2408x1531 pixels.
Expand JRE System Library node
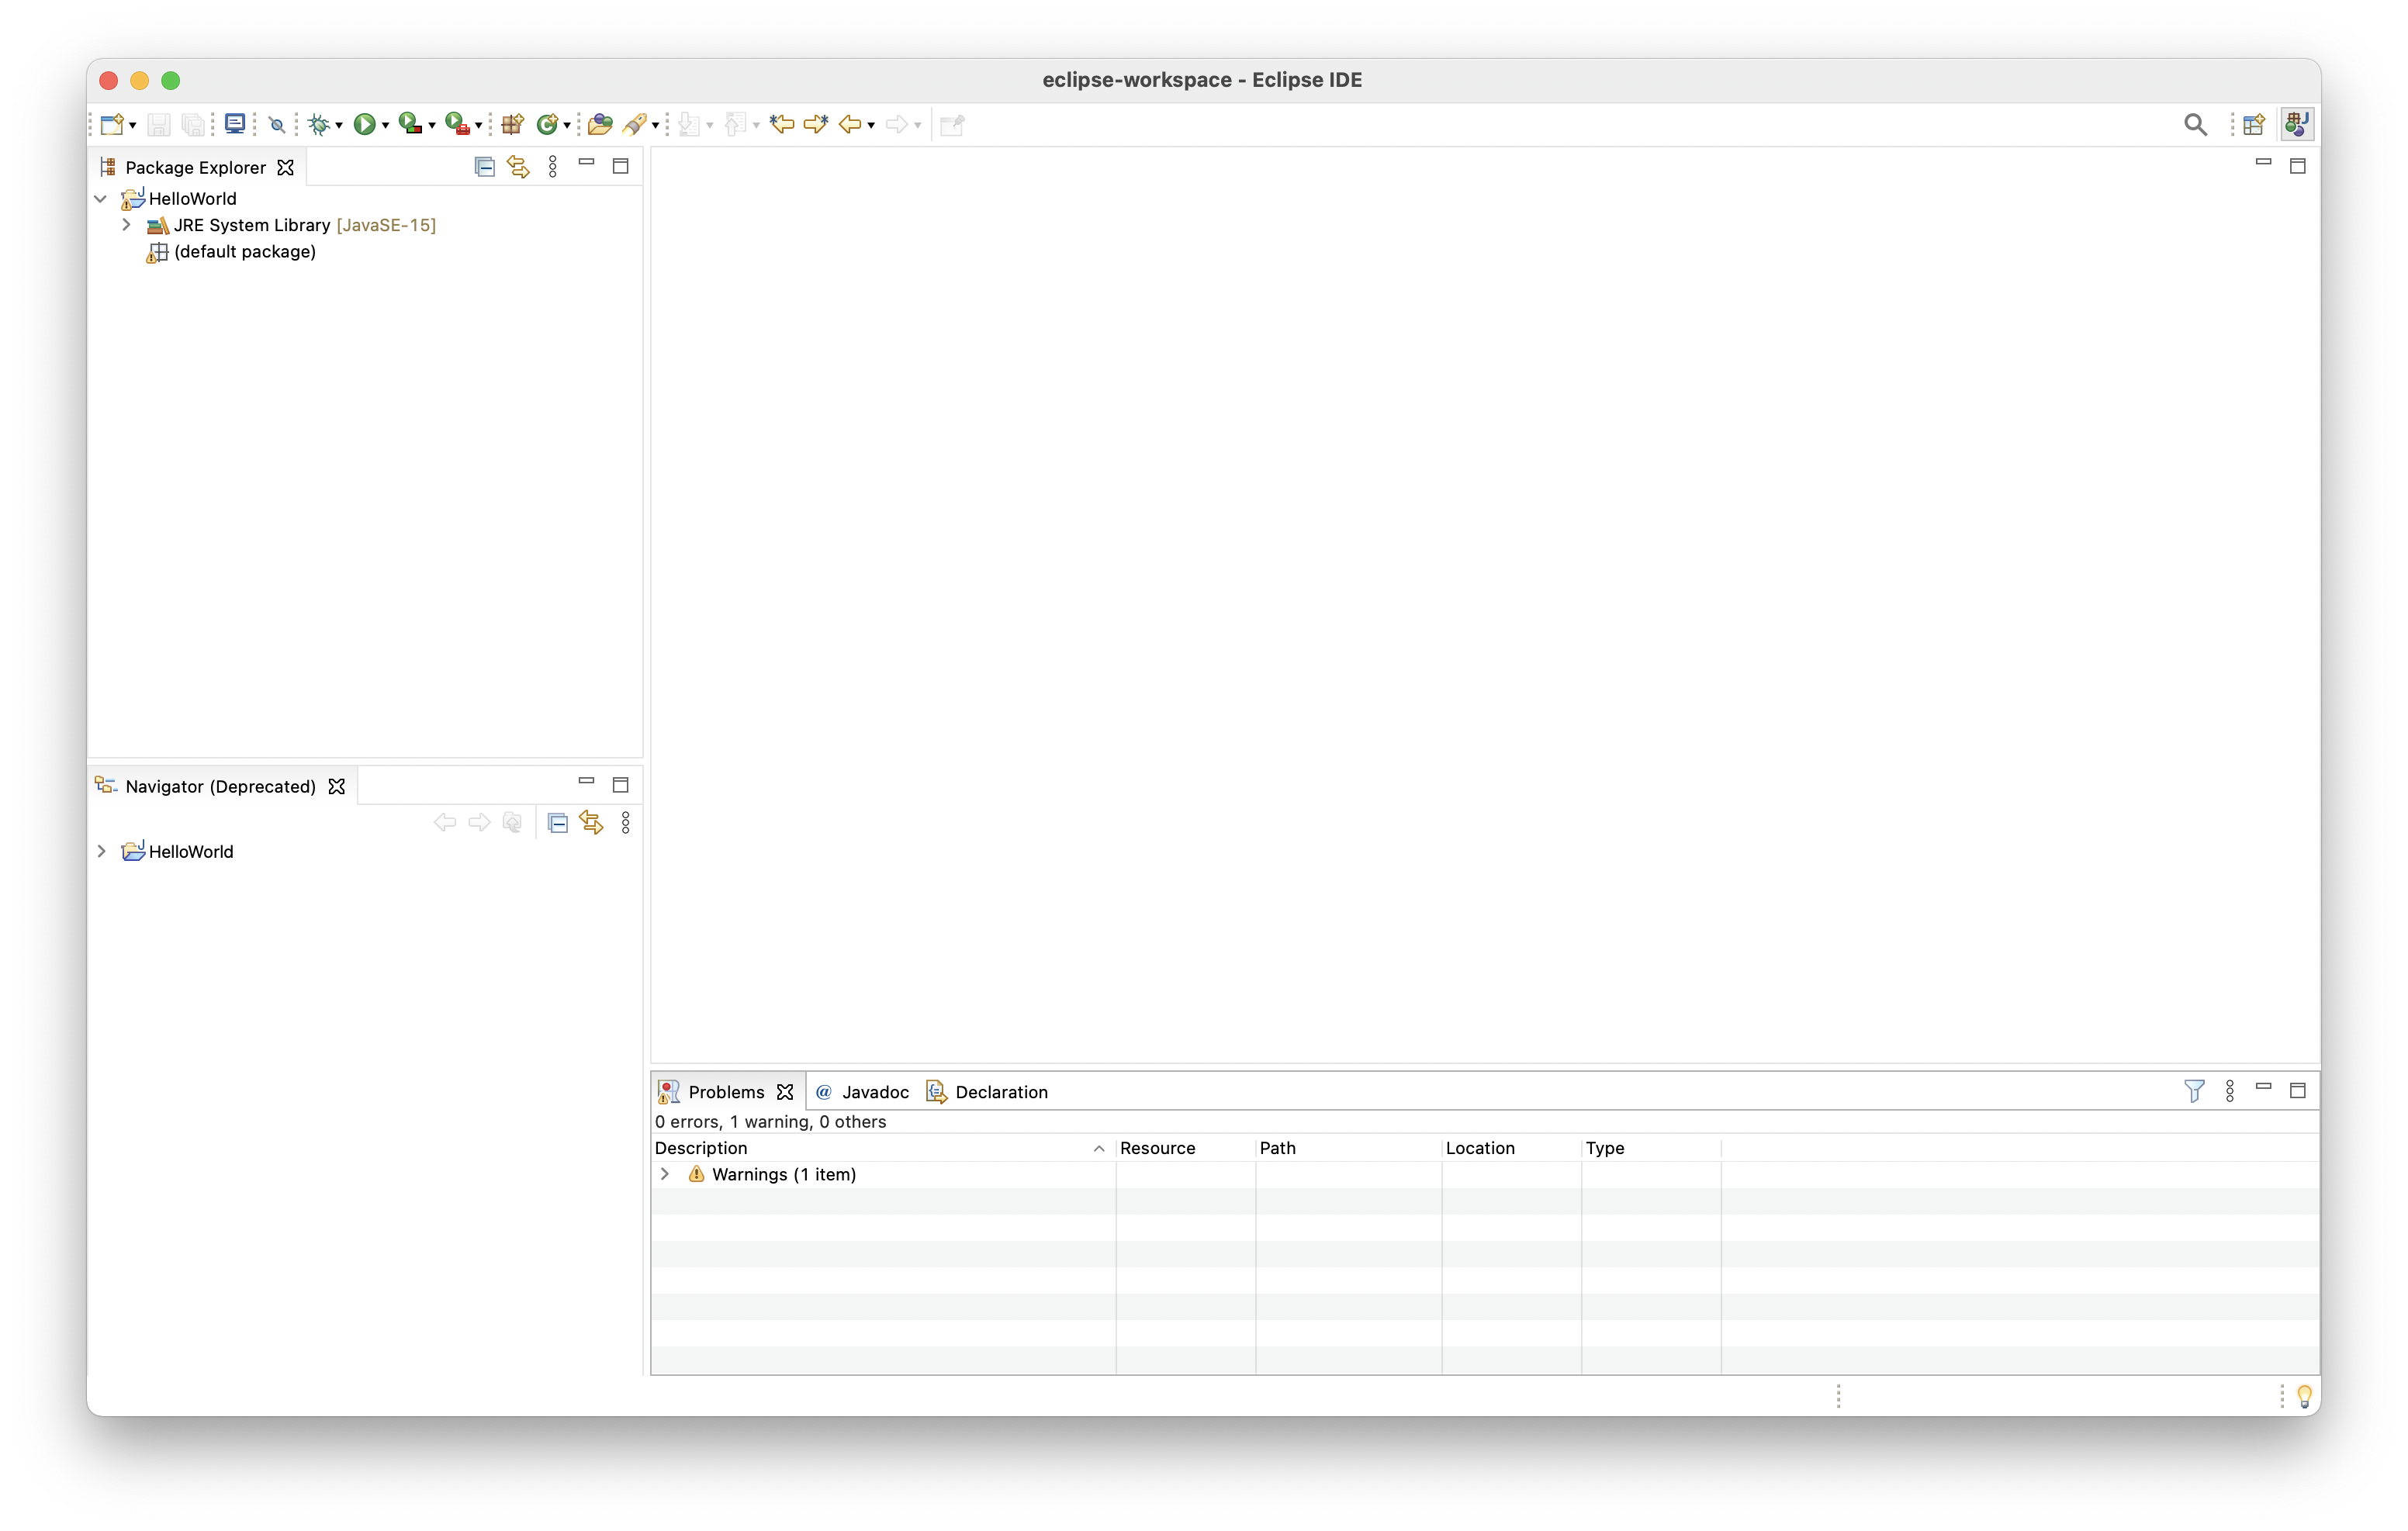click(127, 225)
